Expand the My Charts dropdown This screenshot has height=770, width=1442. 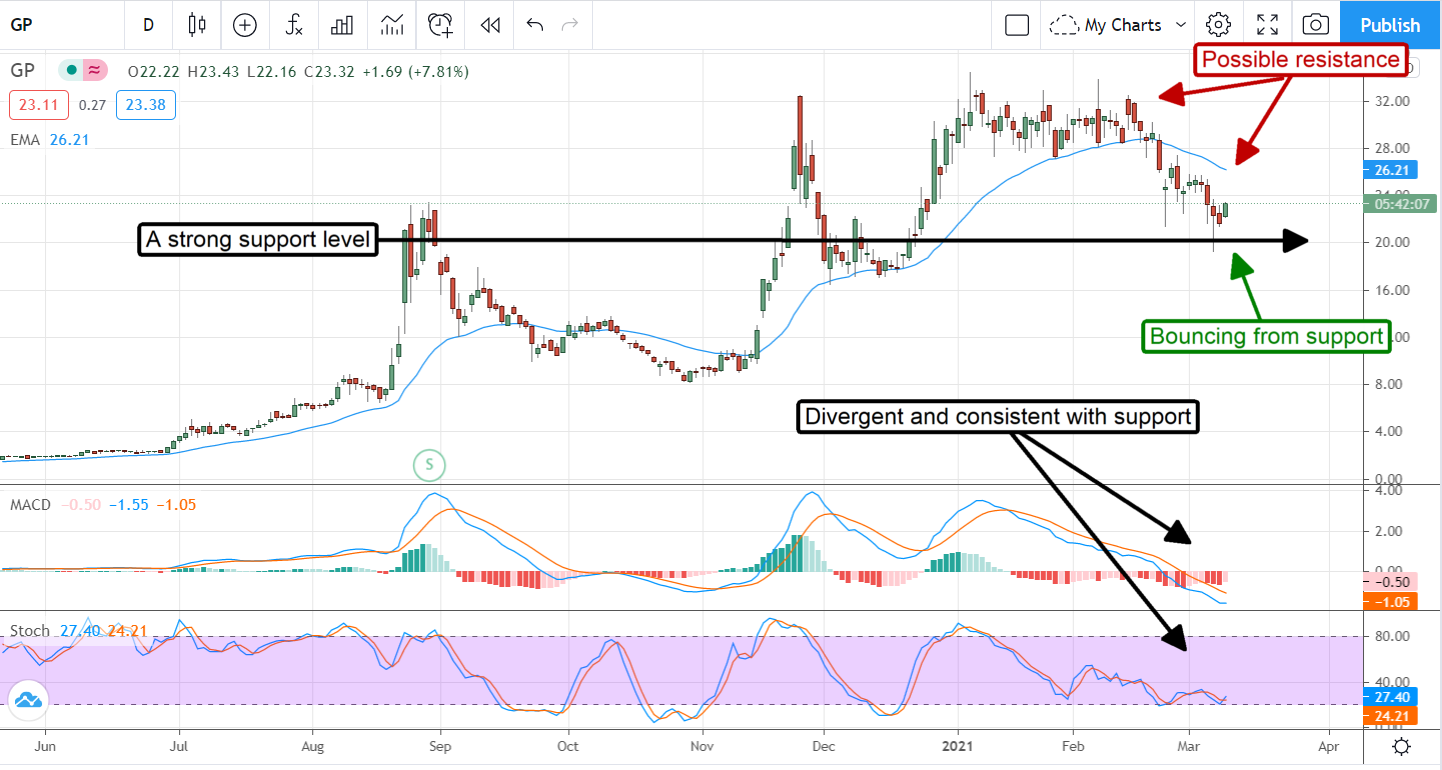(x=1121, y=25)
